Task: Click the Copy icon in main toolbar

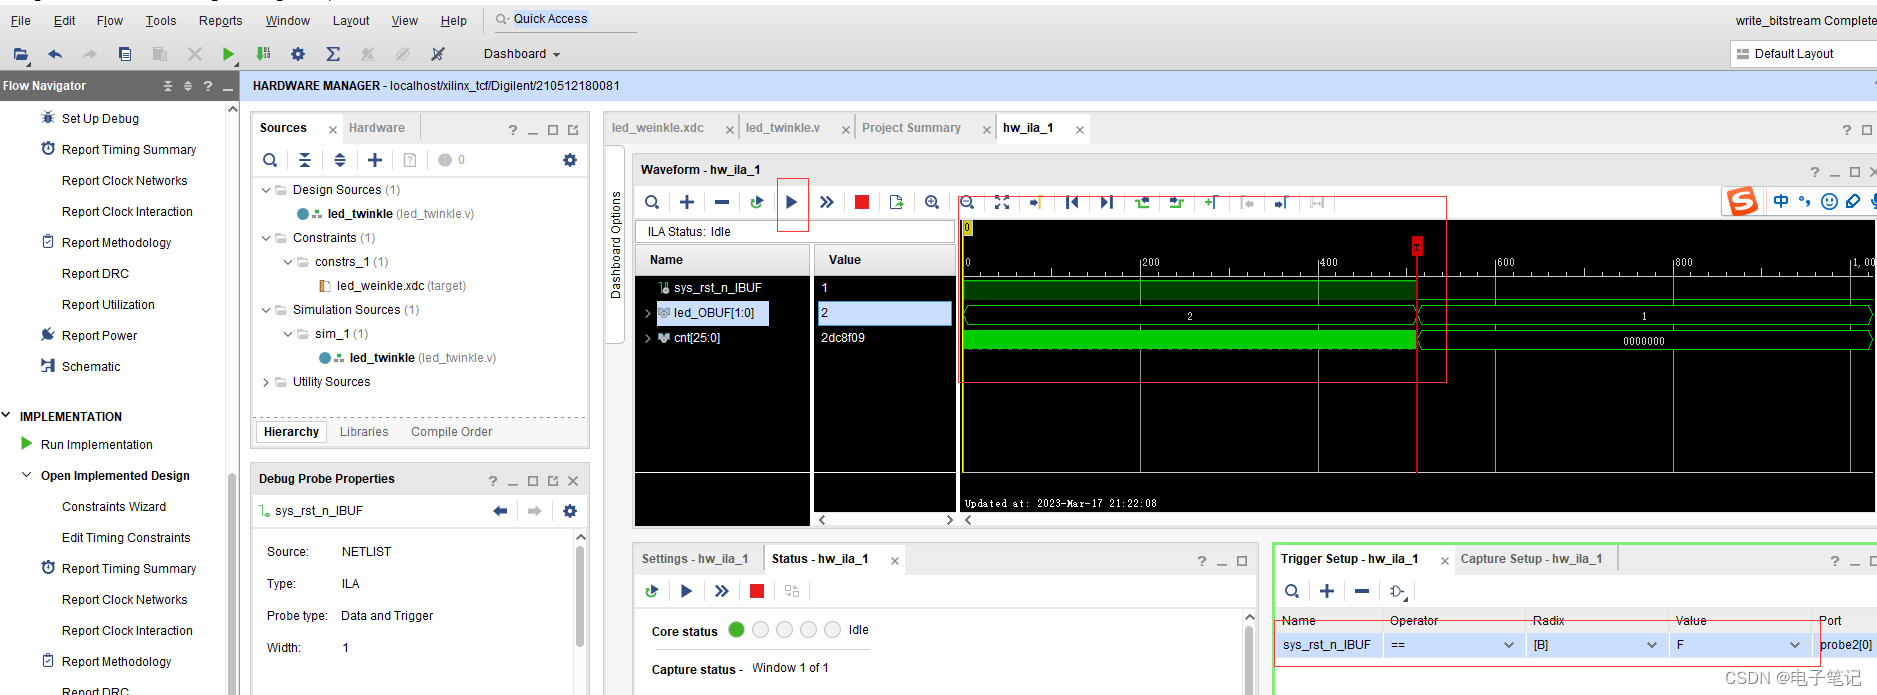Action: 125,54
